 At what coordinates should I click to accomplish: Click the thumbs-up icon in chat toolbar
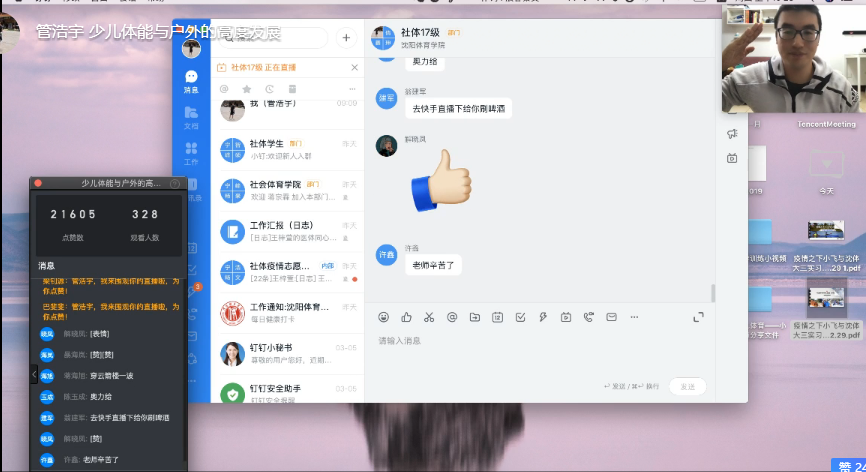coord(406,317)
